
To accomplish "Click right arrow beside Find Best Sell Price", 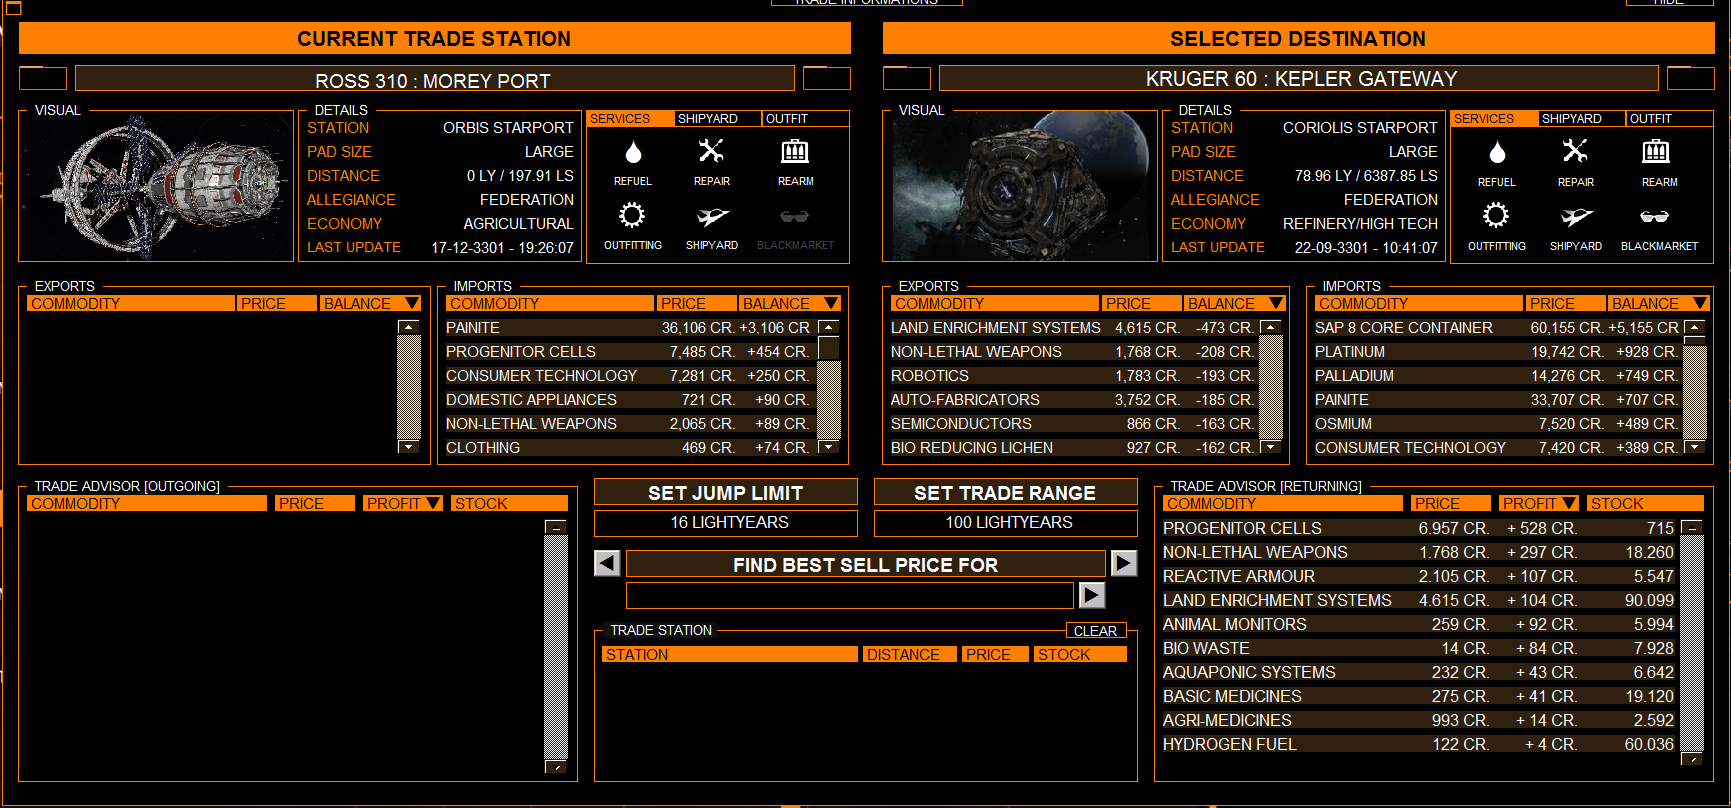I will (1124, 563).
